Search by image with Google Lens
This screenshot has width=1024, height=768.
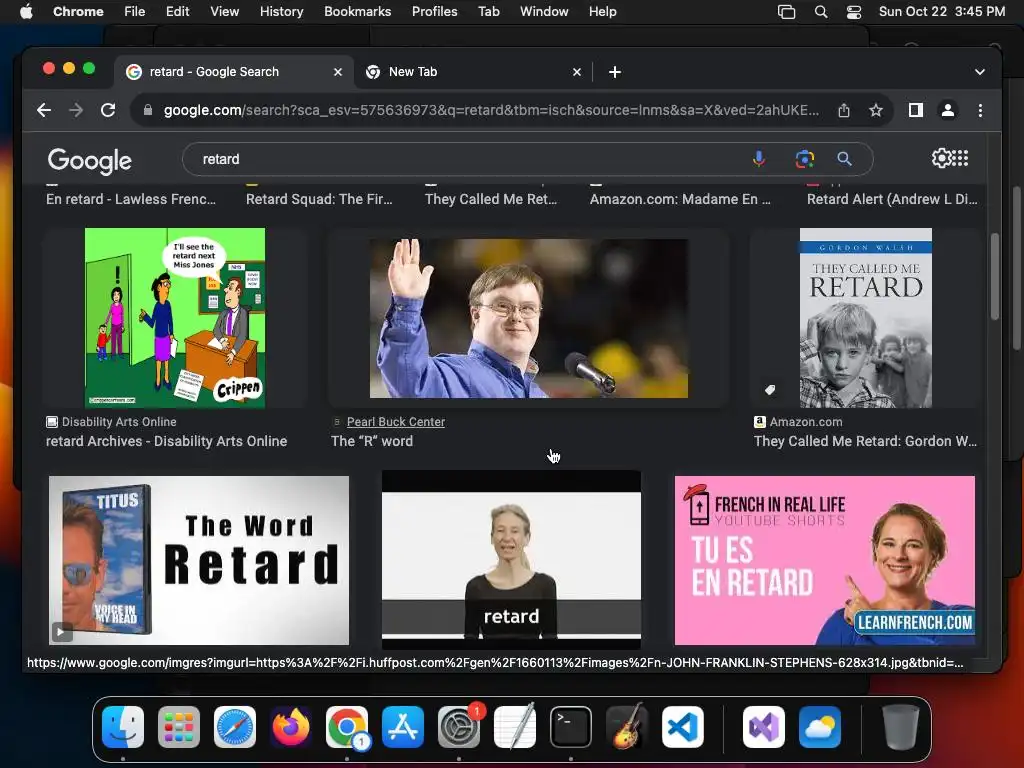point(805,159)
